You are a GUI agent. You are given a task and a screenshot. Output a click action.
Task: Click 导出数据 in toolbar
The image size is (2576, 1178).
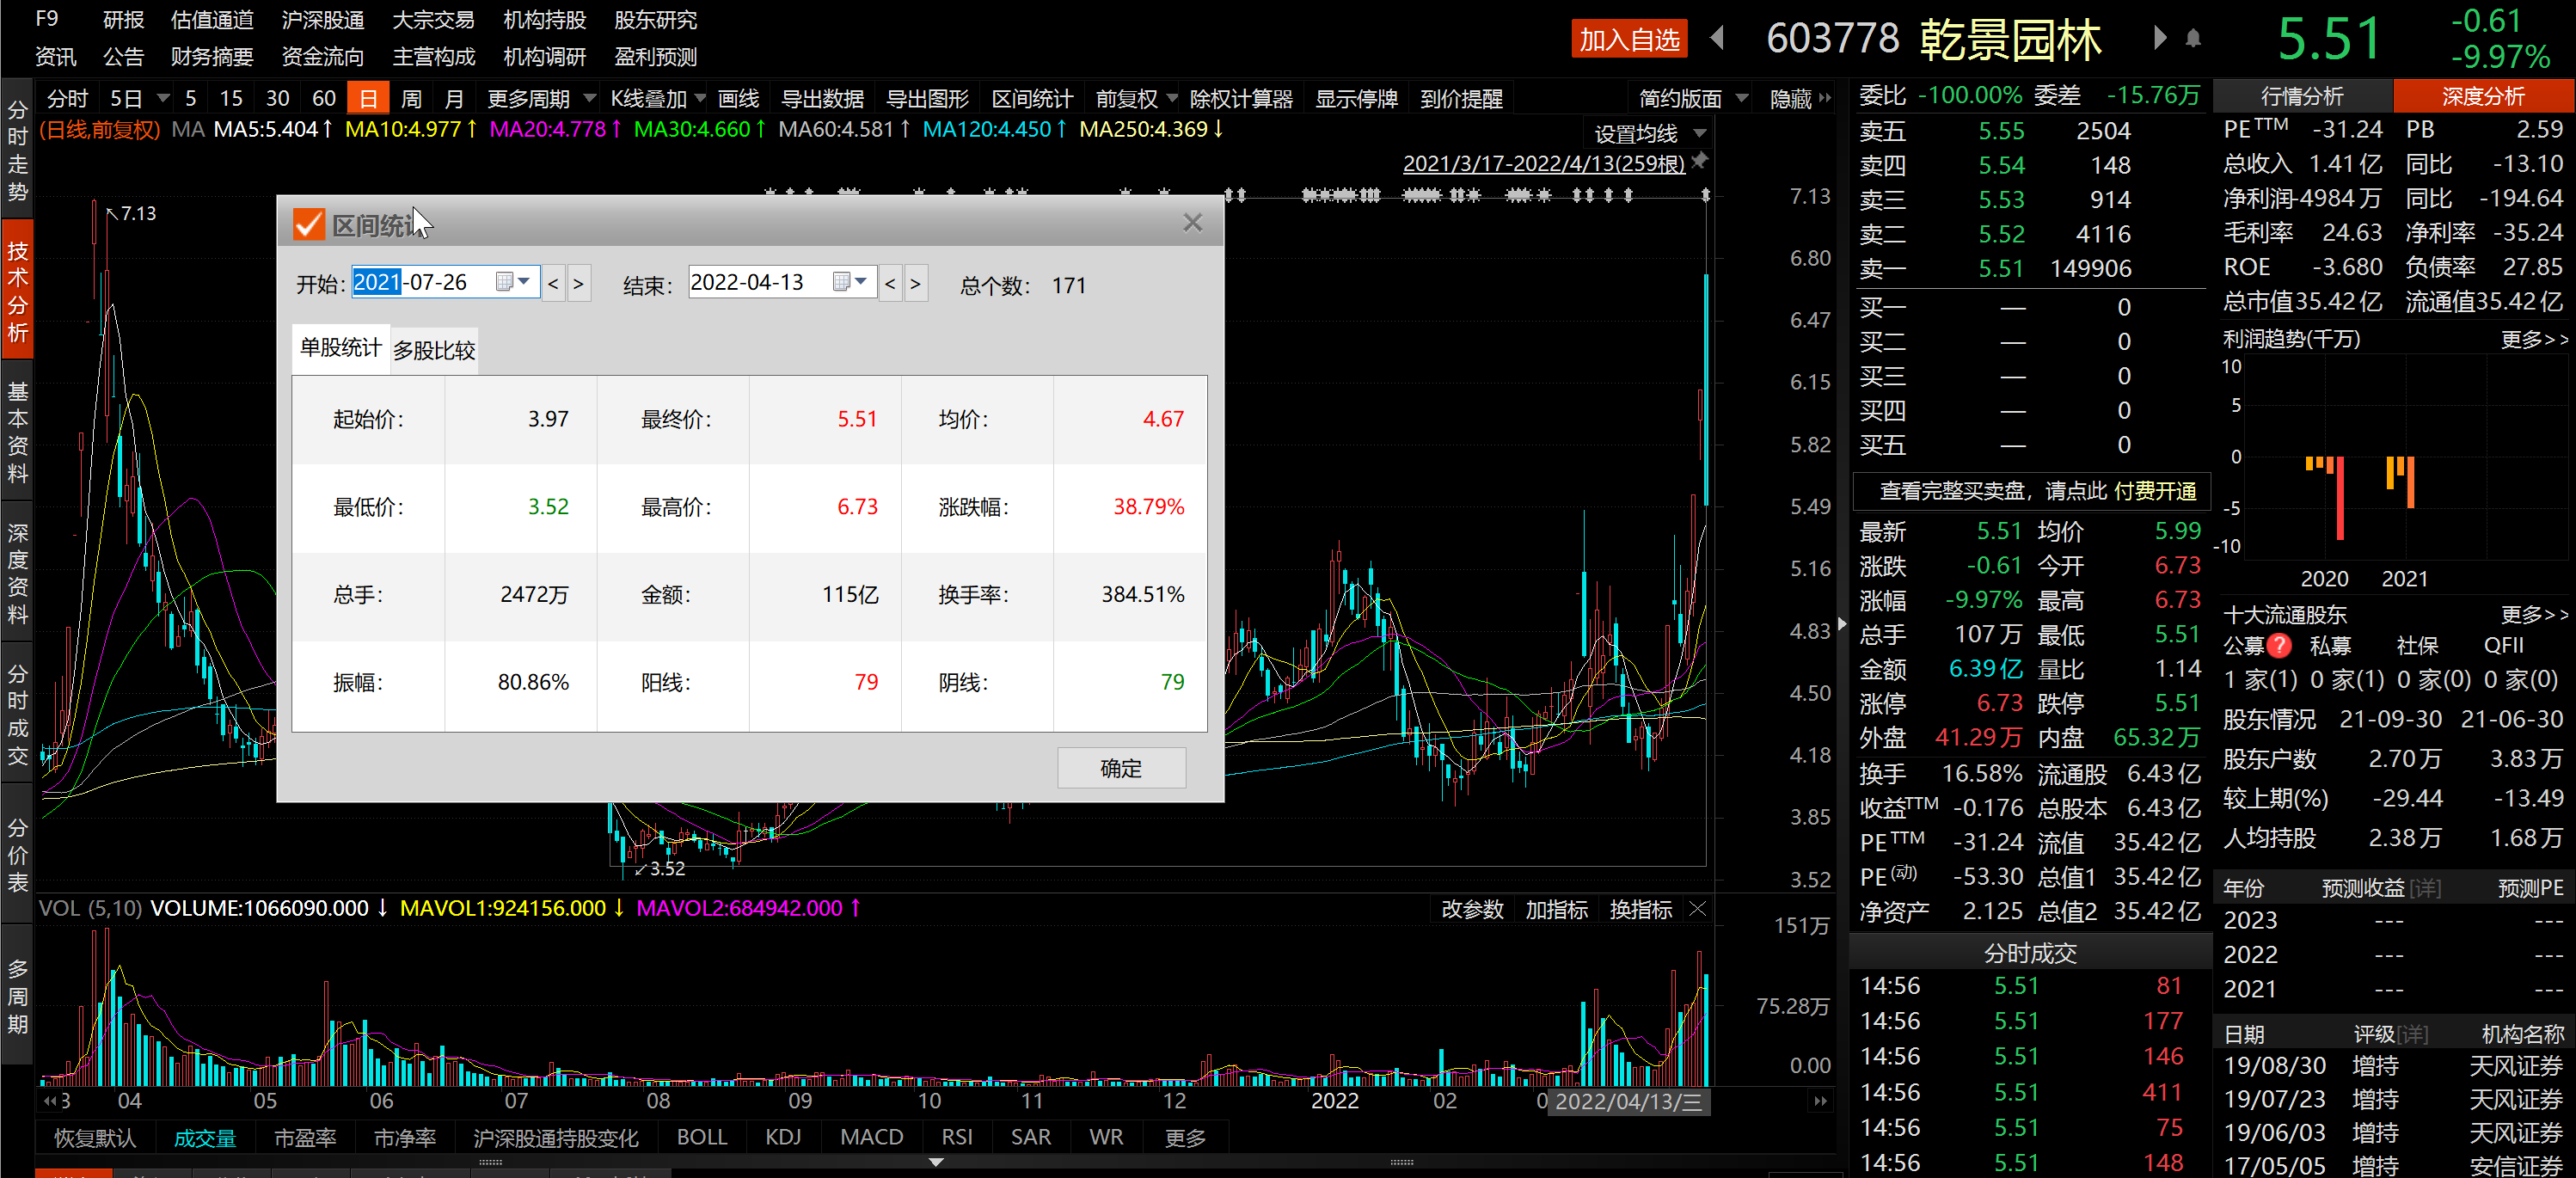tap(822, 98)
